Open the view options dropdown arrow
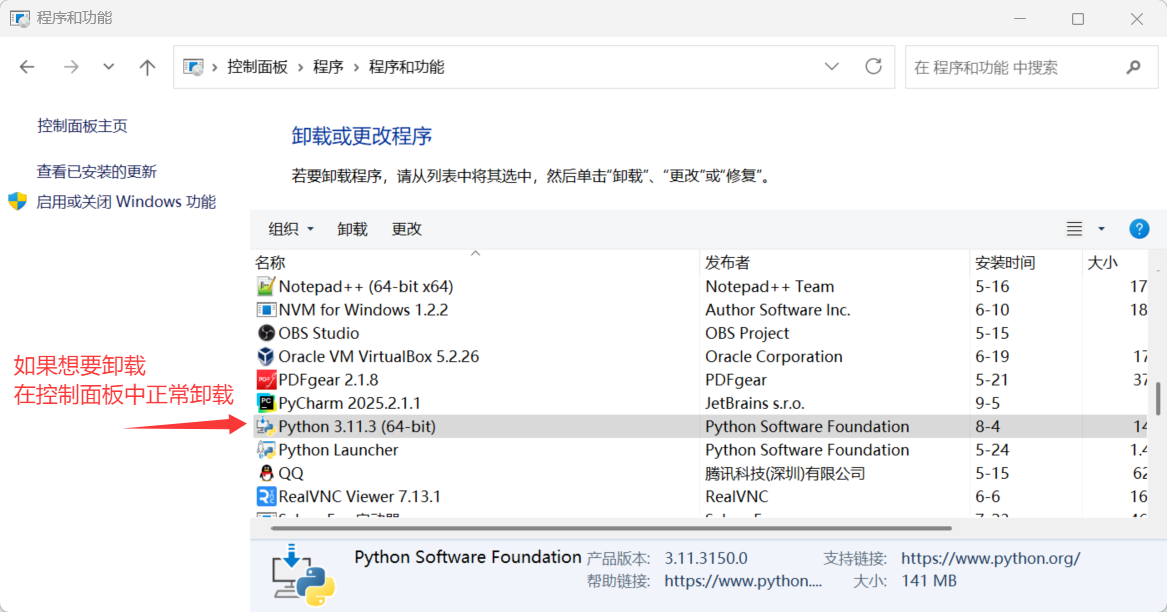Image resolution: width=1167 pixels, height=612 pixels. coord(1101,228)
